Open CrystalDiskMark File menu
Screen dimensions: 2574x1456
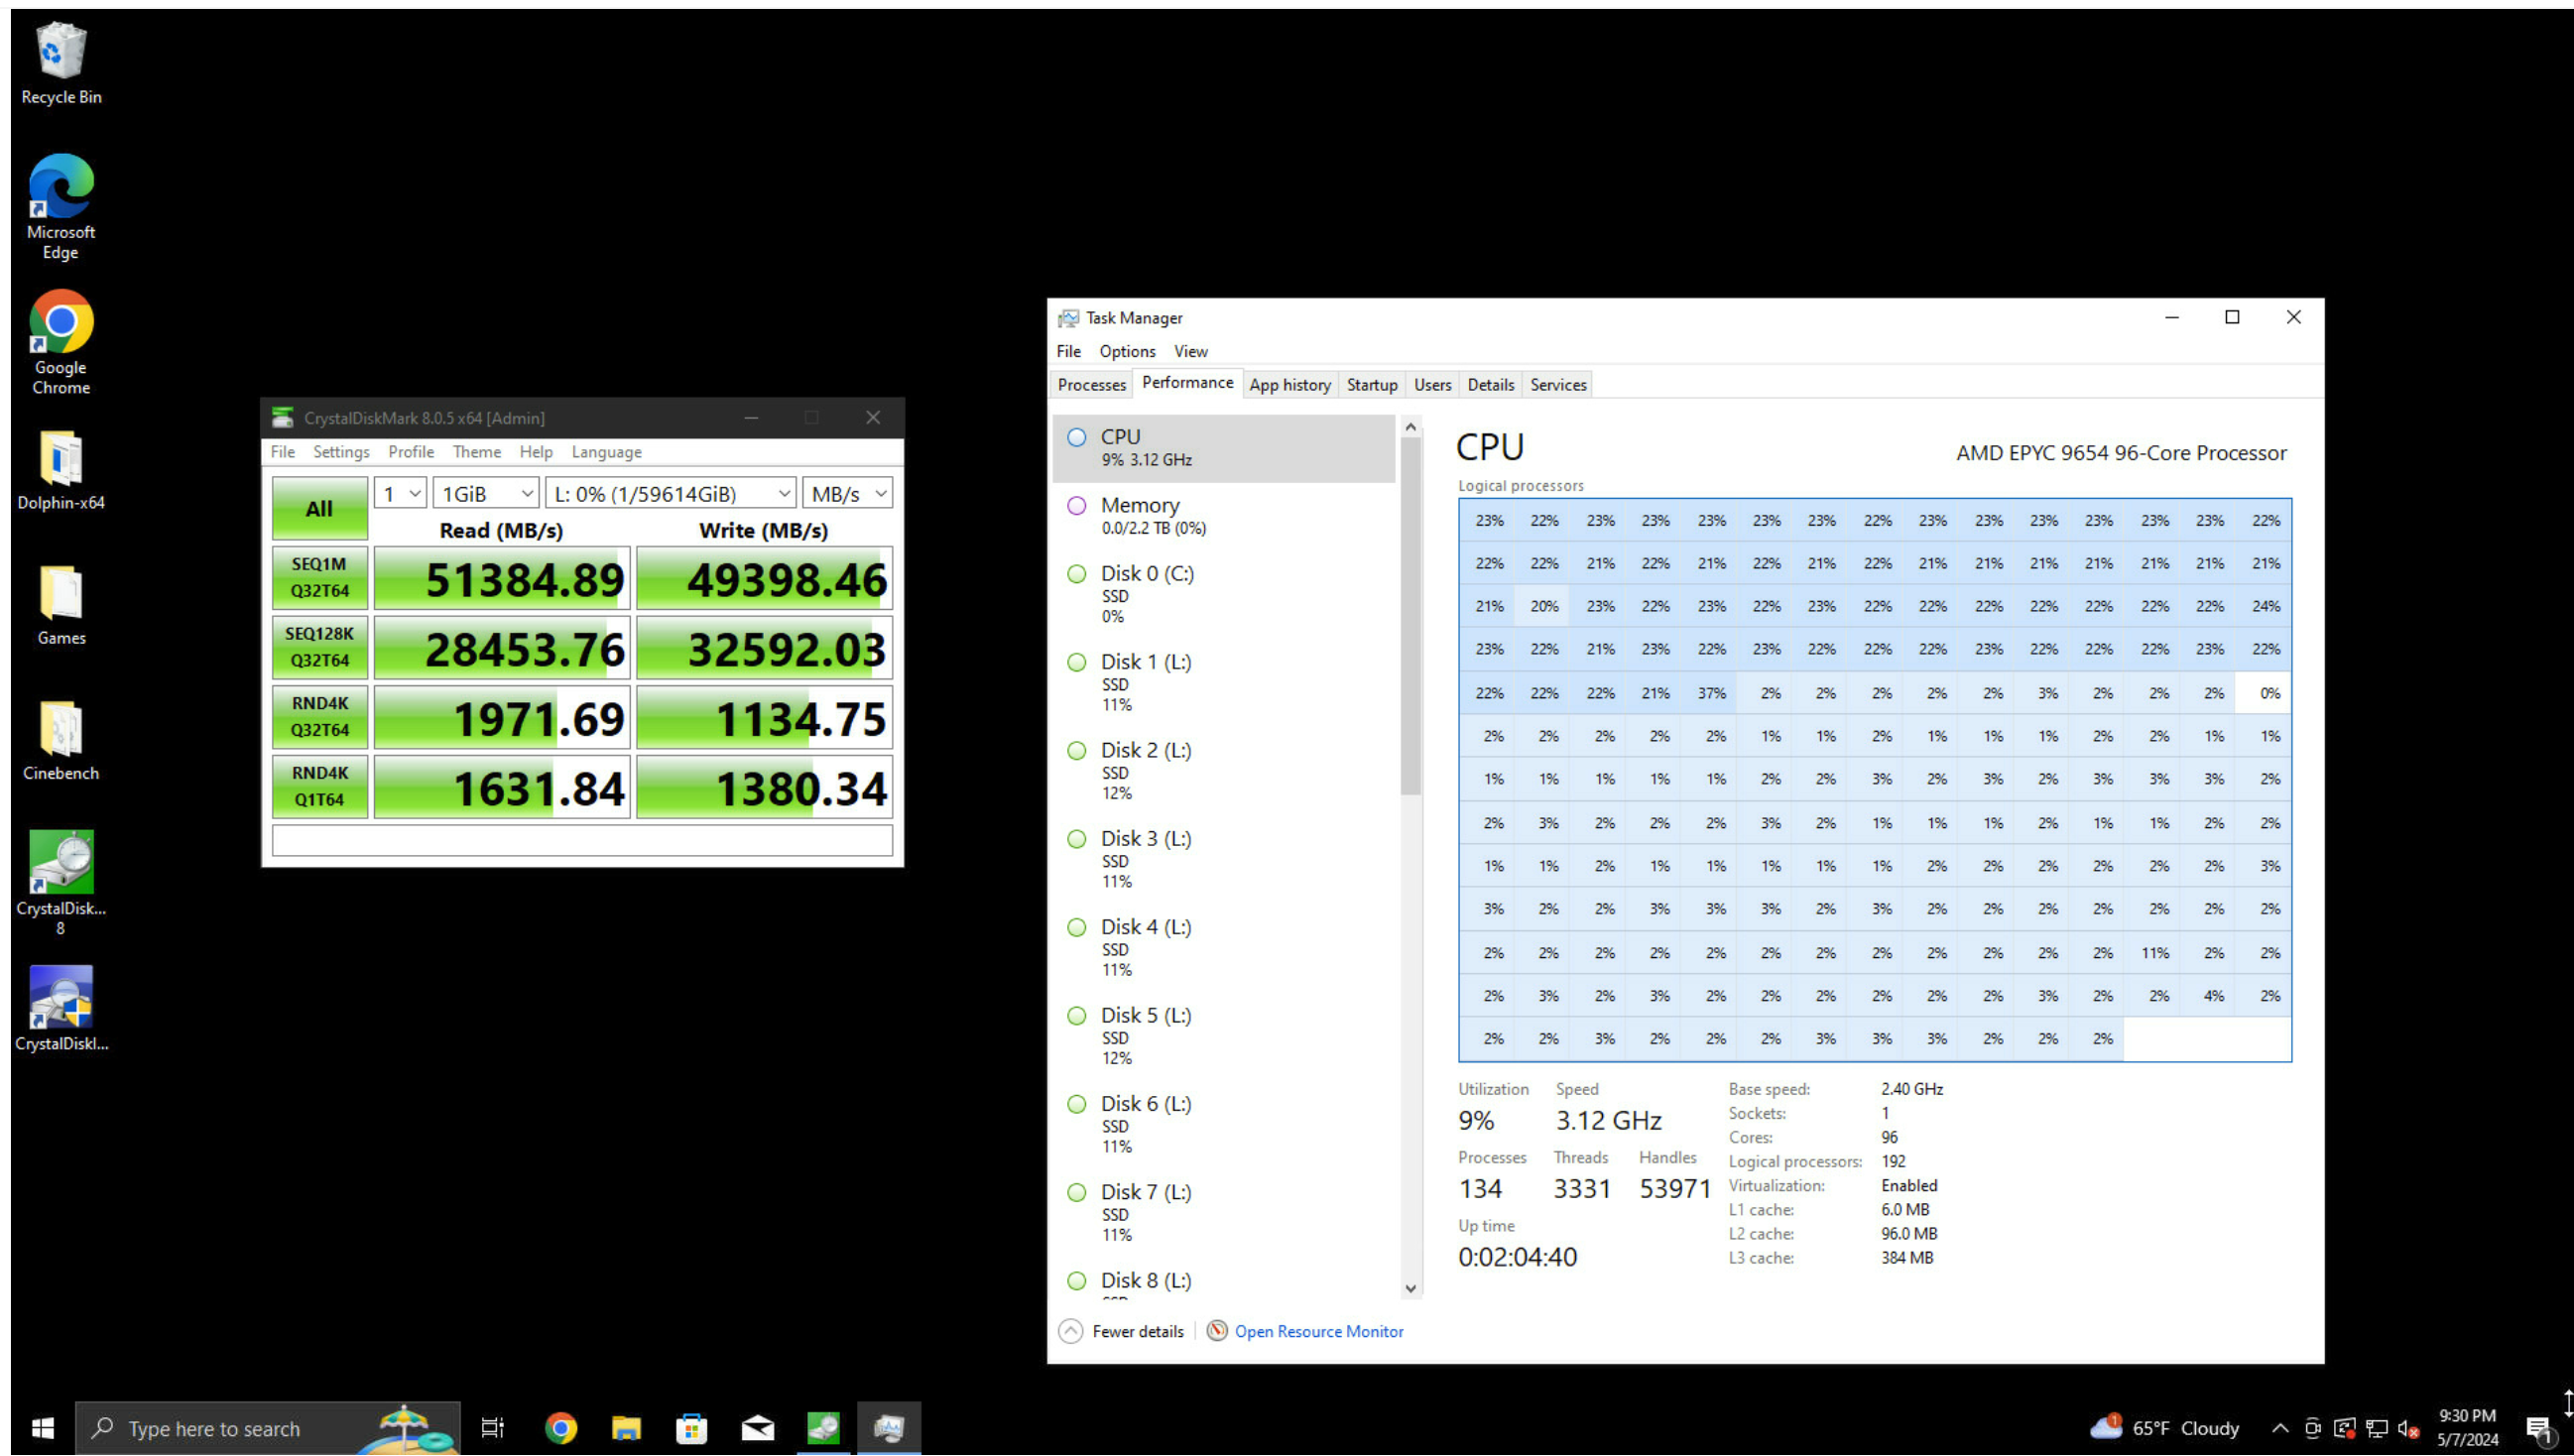pos(283,452)
